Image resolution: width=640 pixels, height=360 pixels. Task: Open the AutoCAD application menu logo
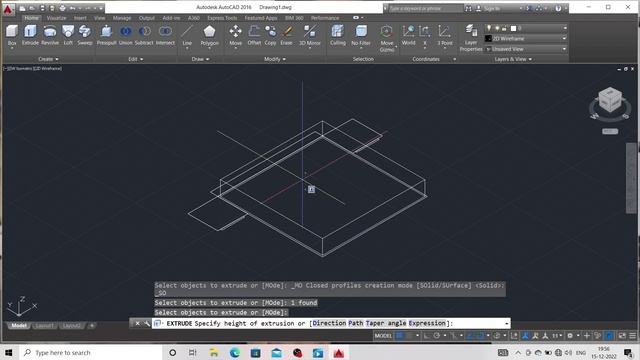pyautogui.click(x=8, y=9)
